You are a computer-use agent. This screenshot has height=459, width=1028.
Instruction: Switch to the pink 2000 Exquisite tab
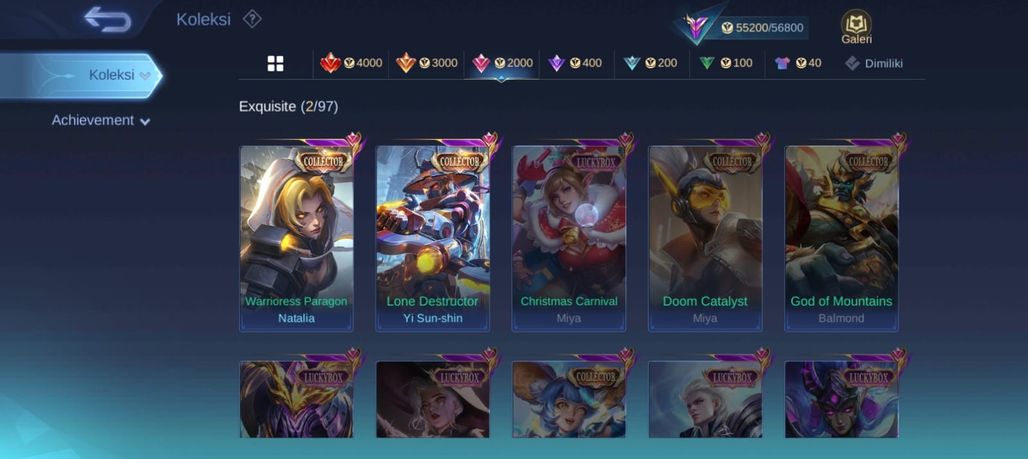click(502, 63)
